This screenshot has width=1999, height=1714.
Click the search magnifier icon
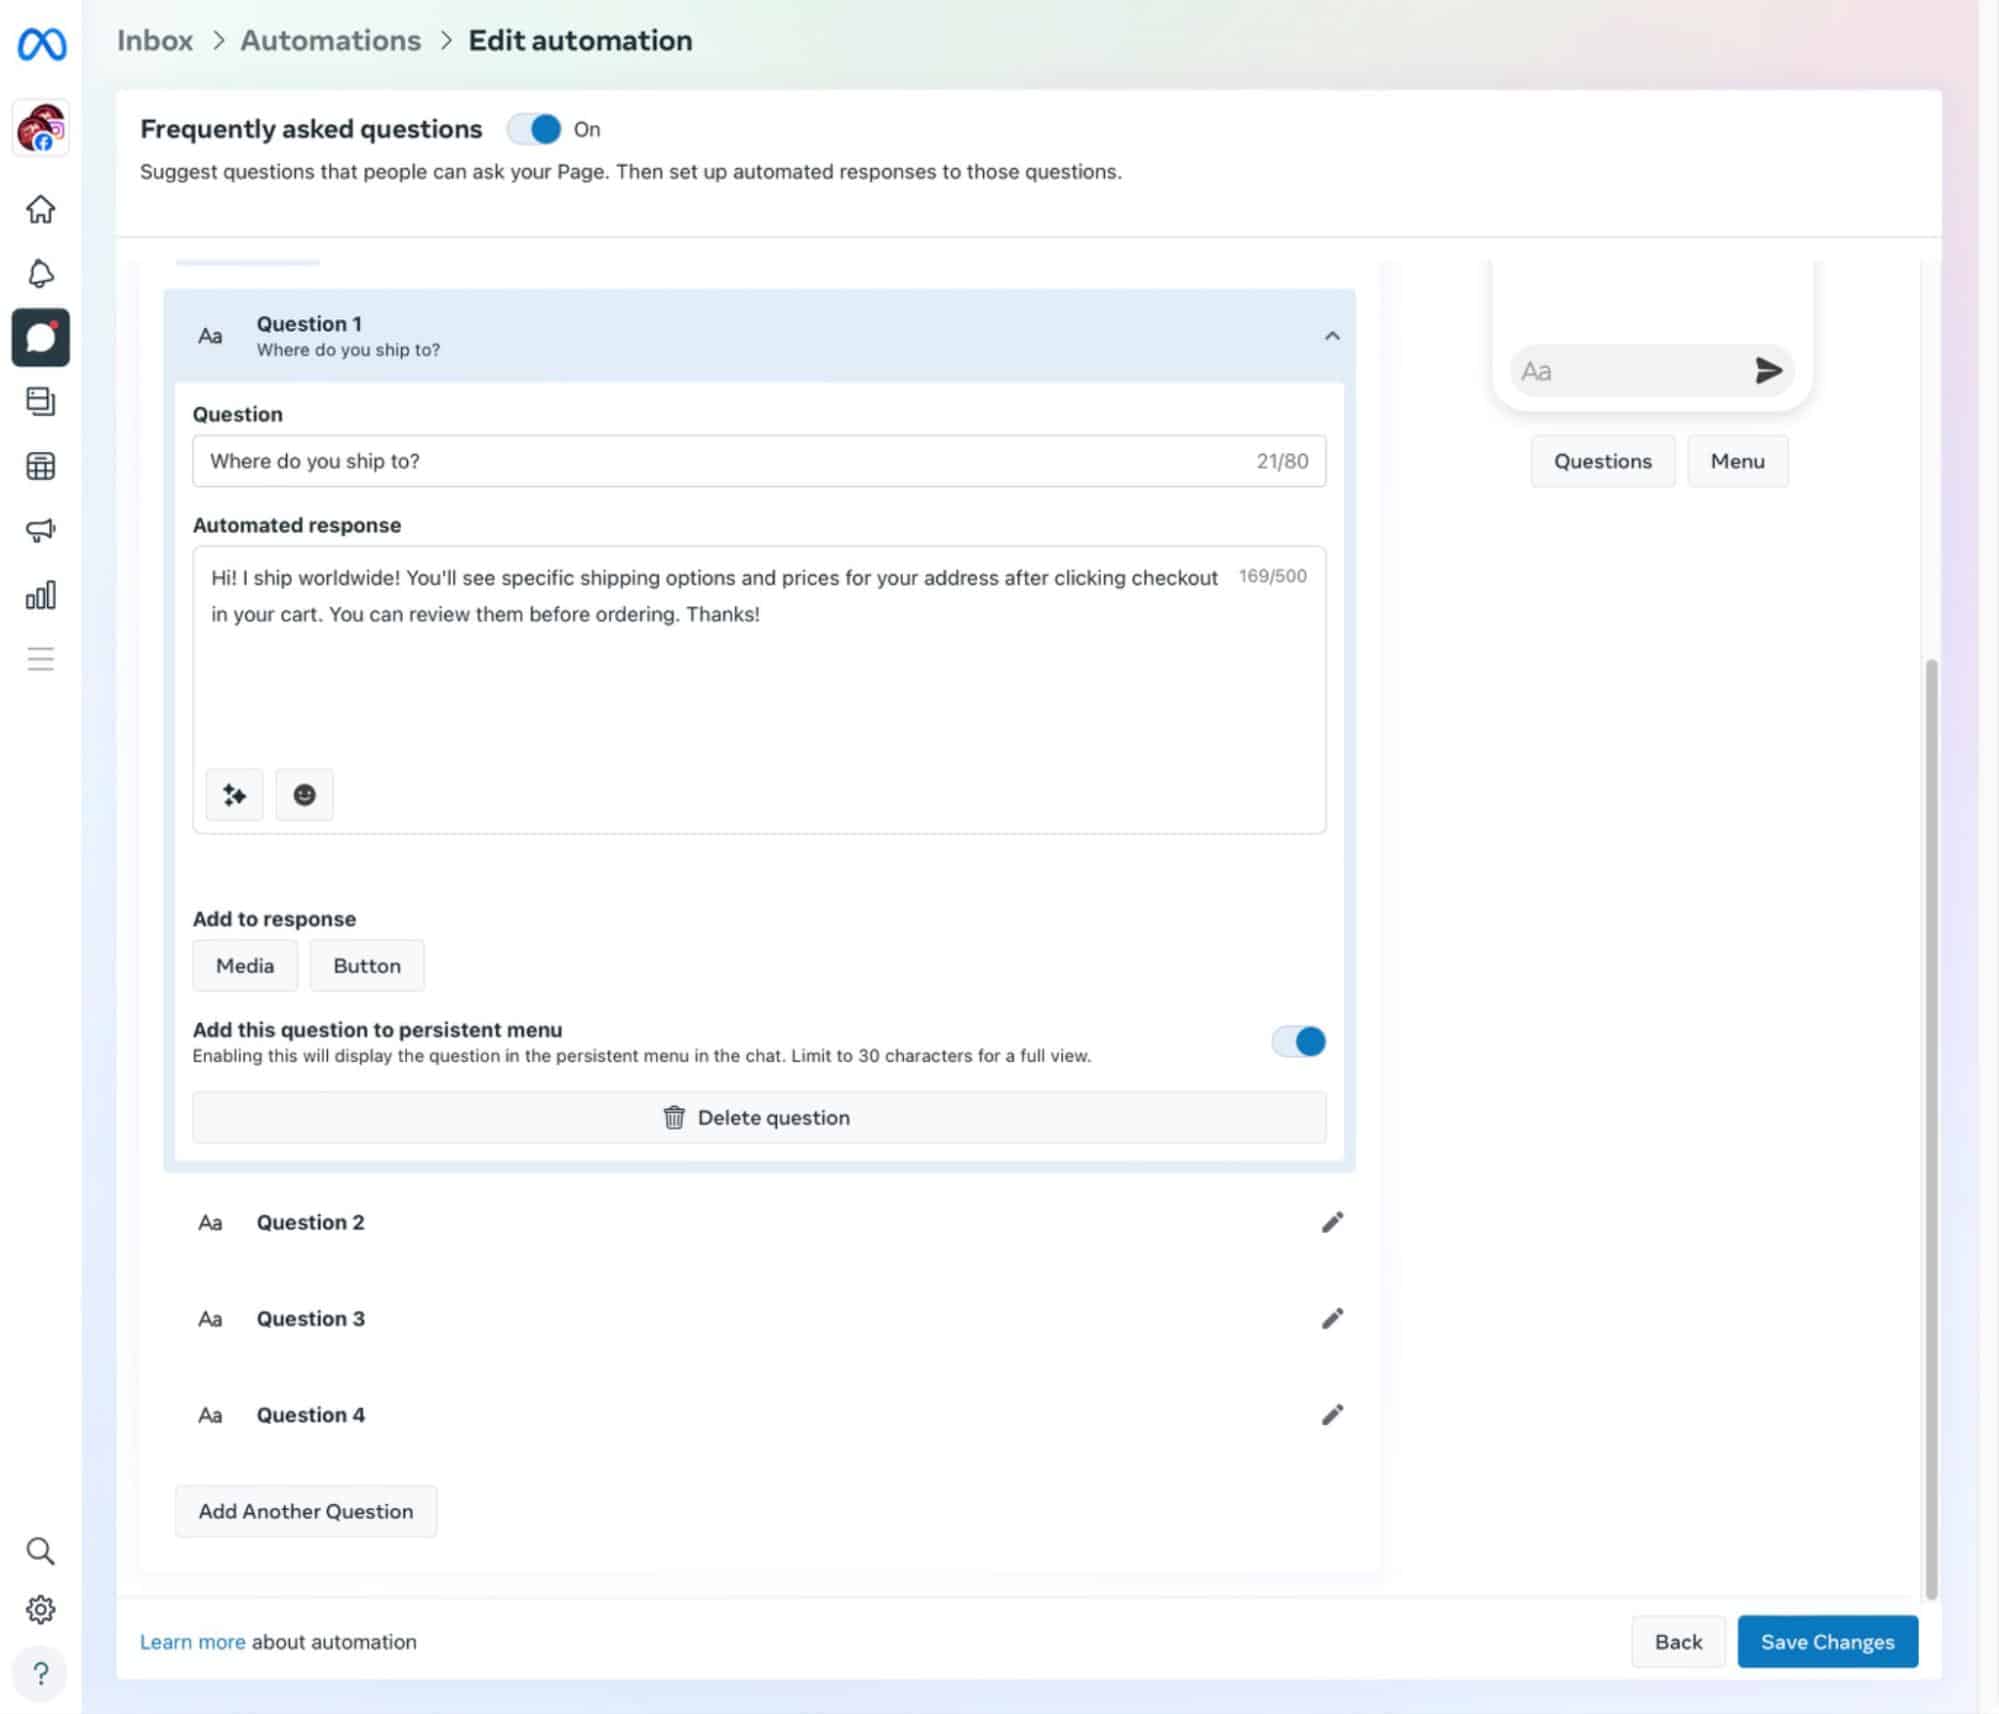40,1551
